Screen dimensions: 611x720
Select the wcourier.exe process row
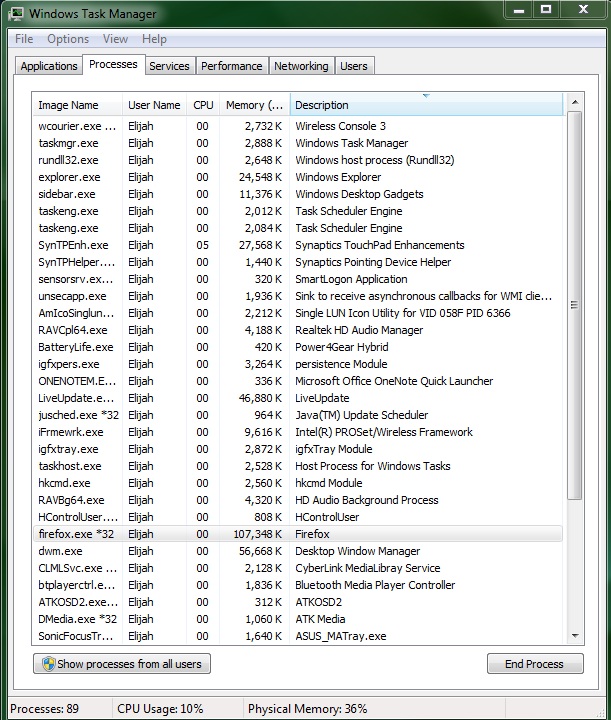click(297, 126)
